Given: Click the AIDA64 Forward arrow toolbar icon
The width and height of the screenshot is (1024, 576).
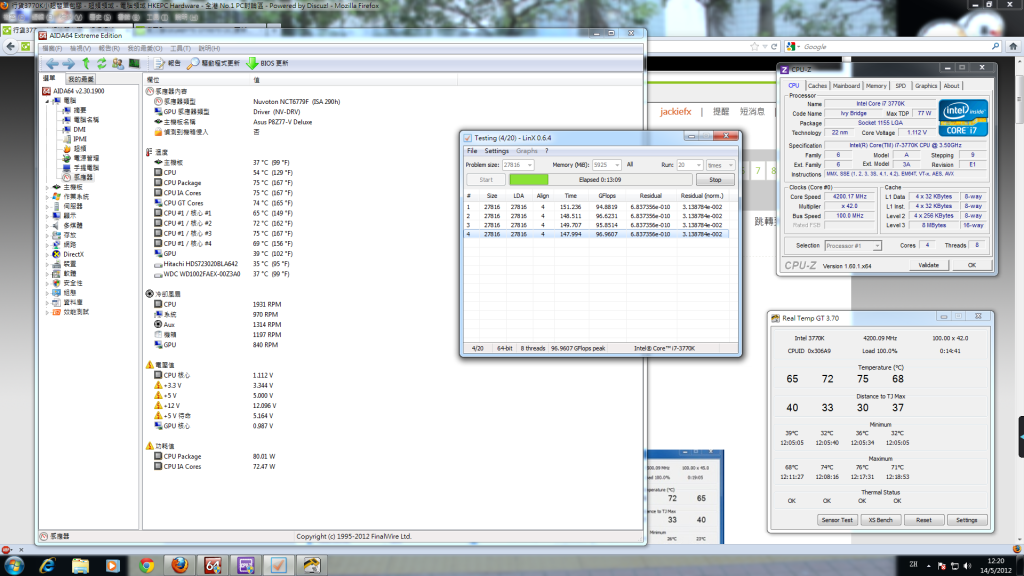Looking at the screenshot, I should click(68, 63).
